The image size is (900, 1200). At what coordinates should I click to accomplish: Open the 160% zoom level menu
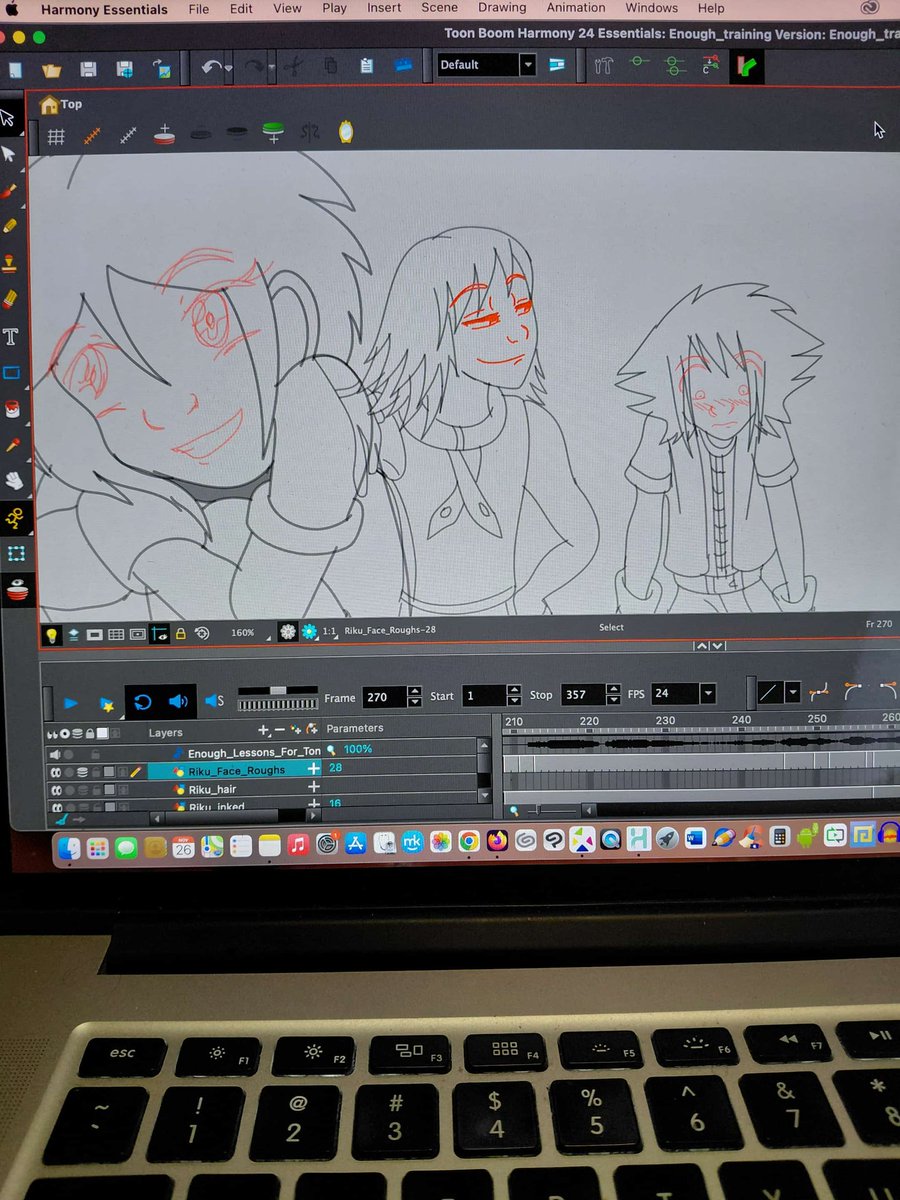242,633
